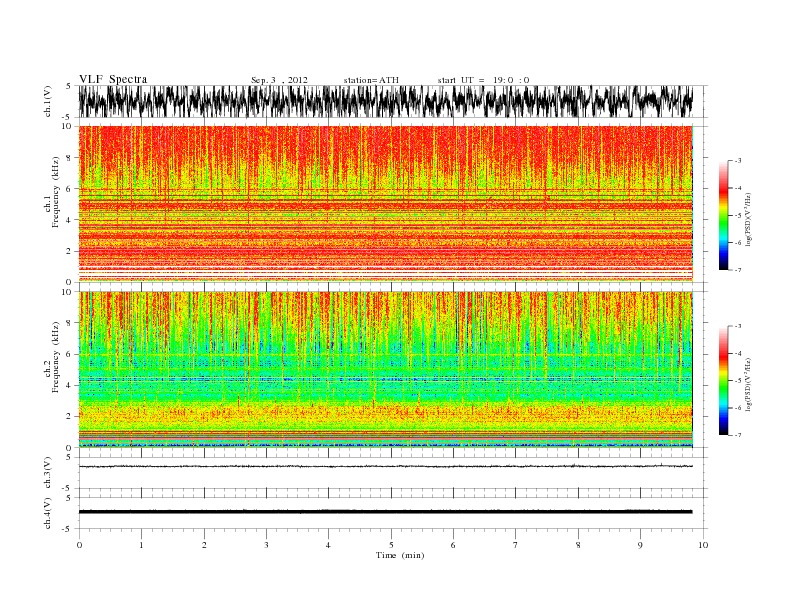Click the "Time (min)" x-axis label
The height and width of the screenshot is (612, 792).
[x=400, y=555]
